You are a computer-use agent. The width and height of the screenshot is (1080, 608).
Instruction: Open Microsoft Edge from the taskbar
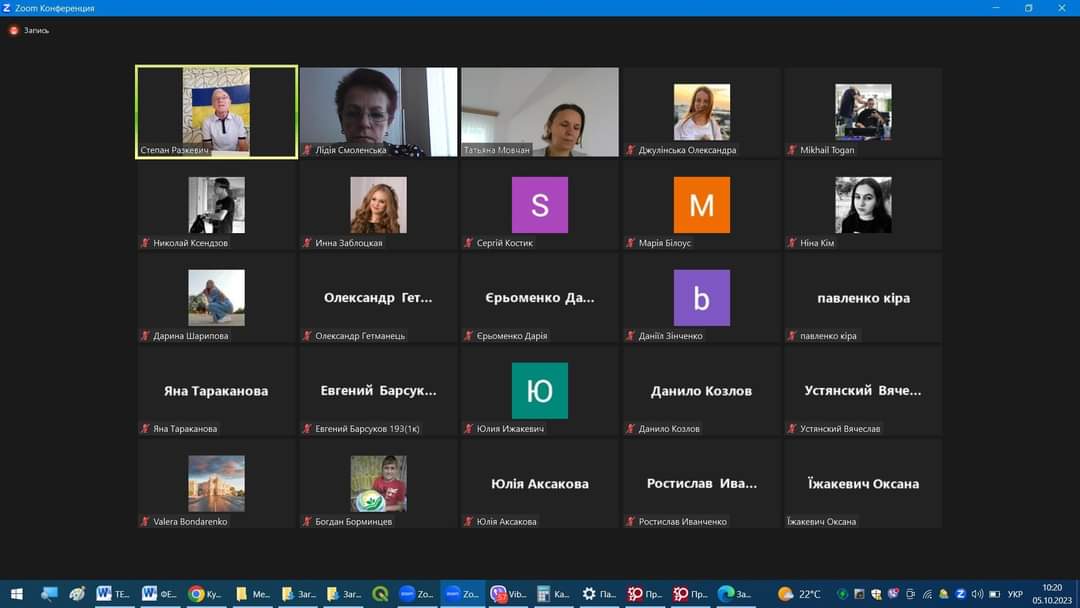click(726, 594)
